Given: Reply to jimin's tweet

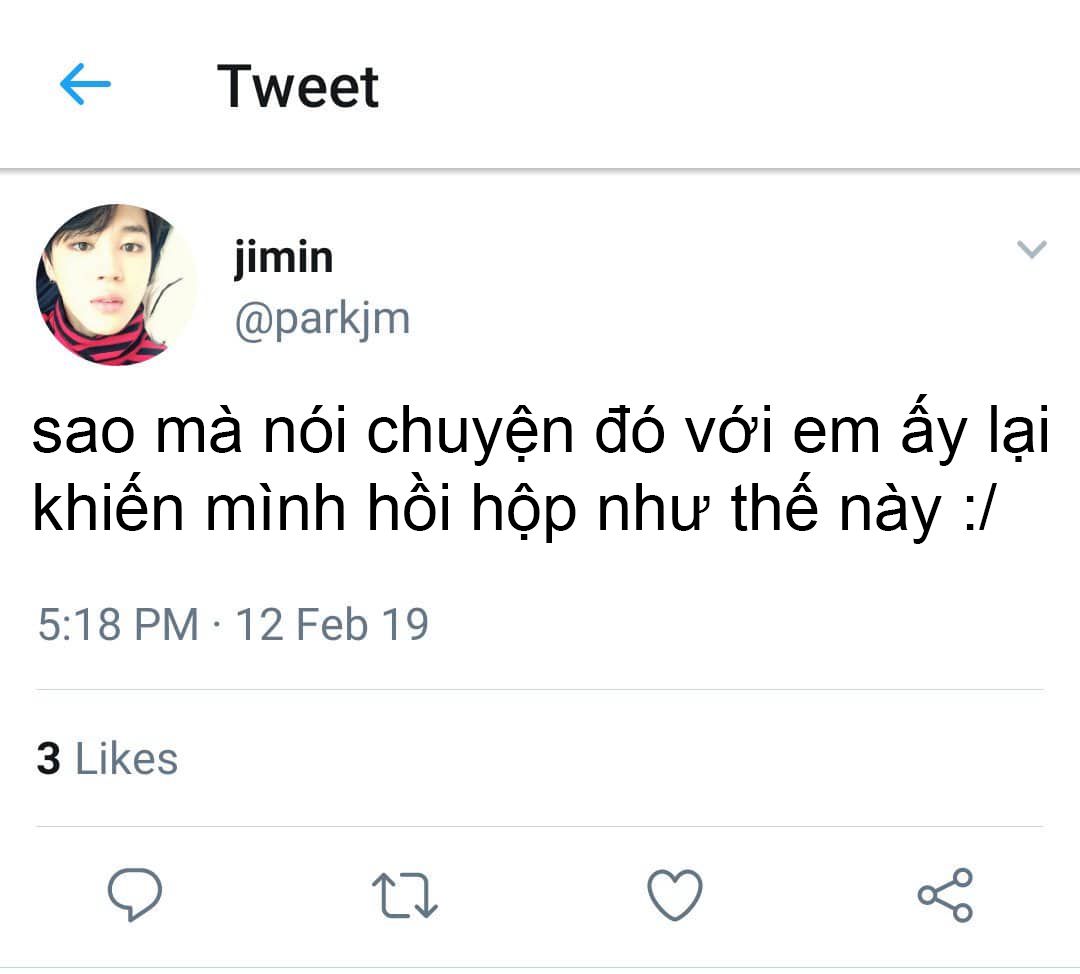Looking at the screenshot, I should pyautogui.click(x=135, y=893).
